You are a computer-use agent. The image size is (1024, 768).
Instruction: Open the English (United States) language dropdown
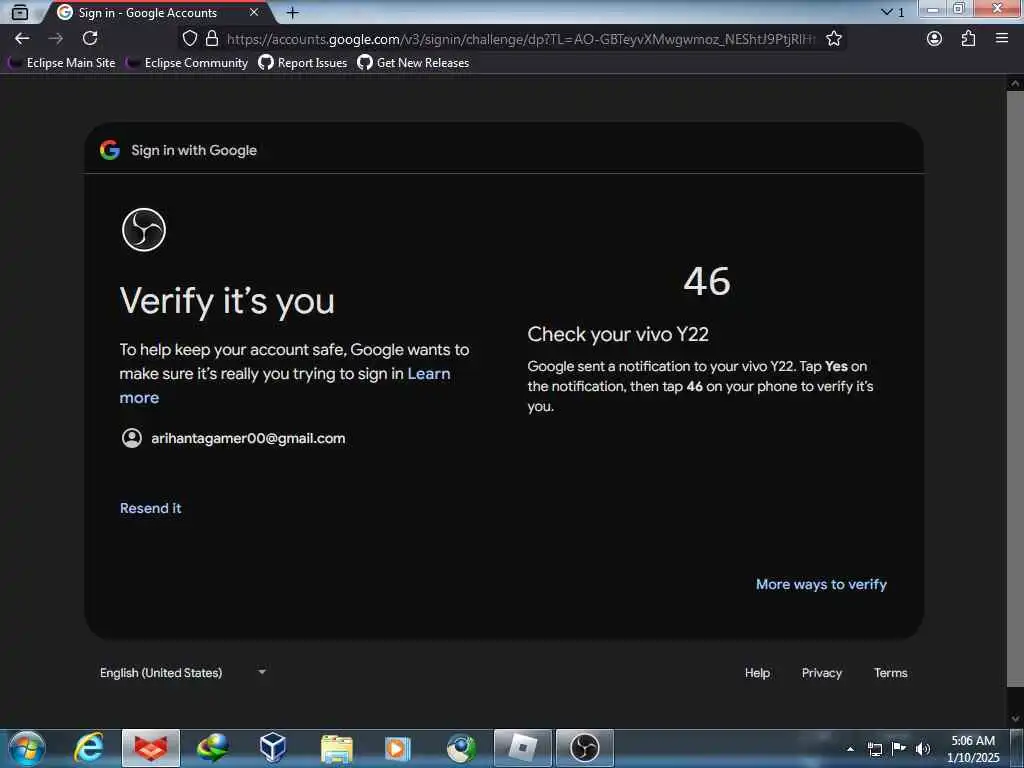click(183, 673)
